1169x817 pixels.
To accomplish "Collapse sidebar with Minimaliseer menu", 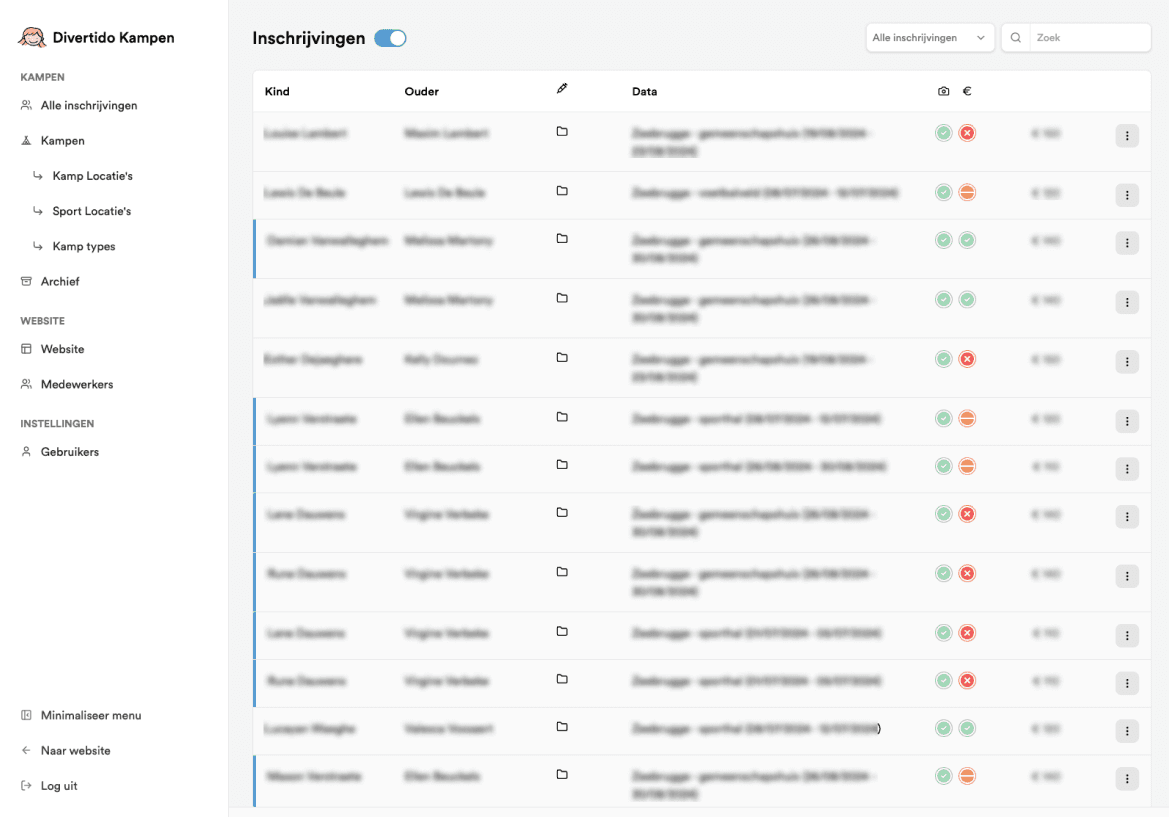I will pos(90,716).
